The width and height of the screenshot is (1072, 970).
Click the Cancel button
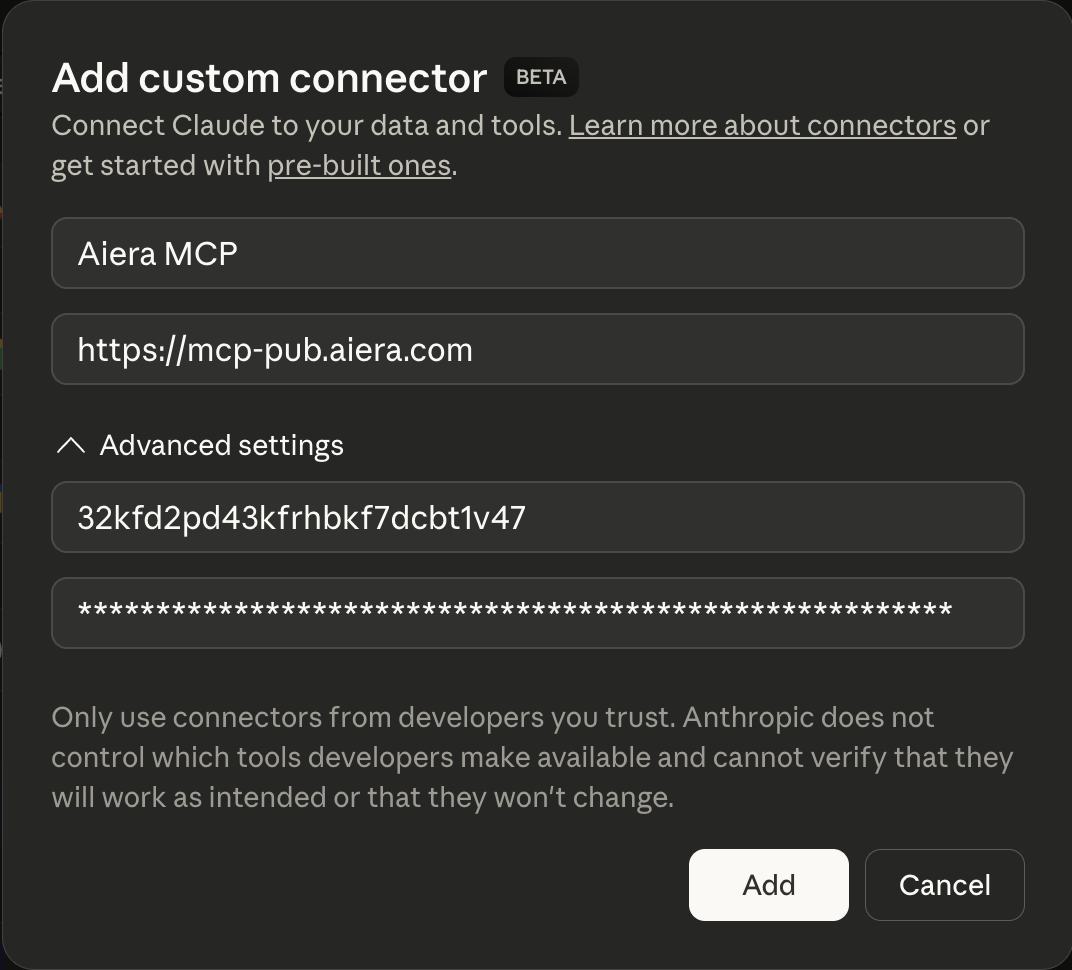pos(944,885)
